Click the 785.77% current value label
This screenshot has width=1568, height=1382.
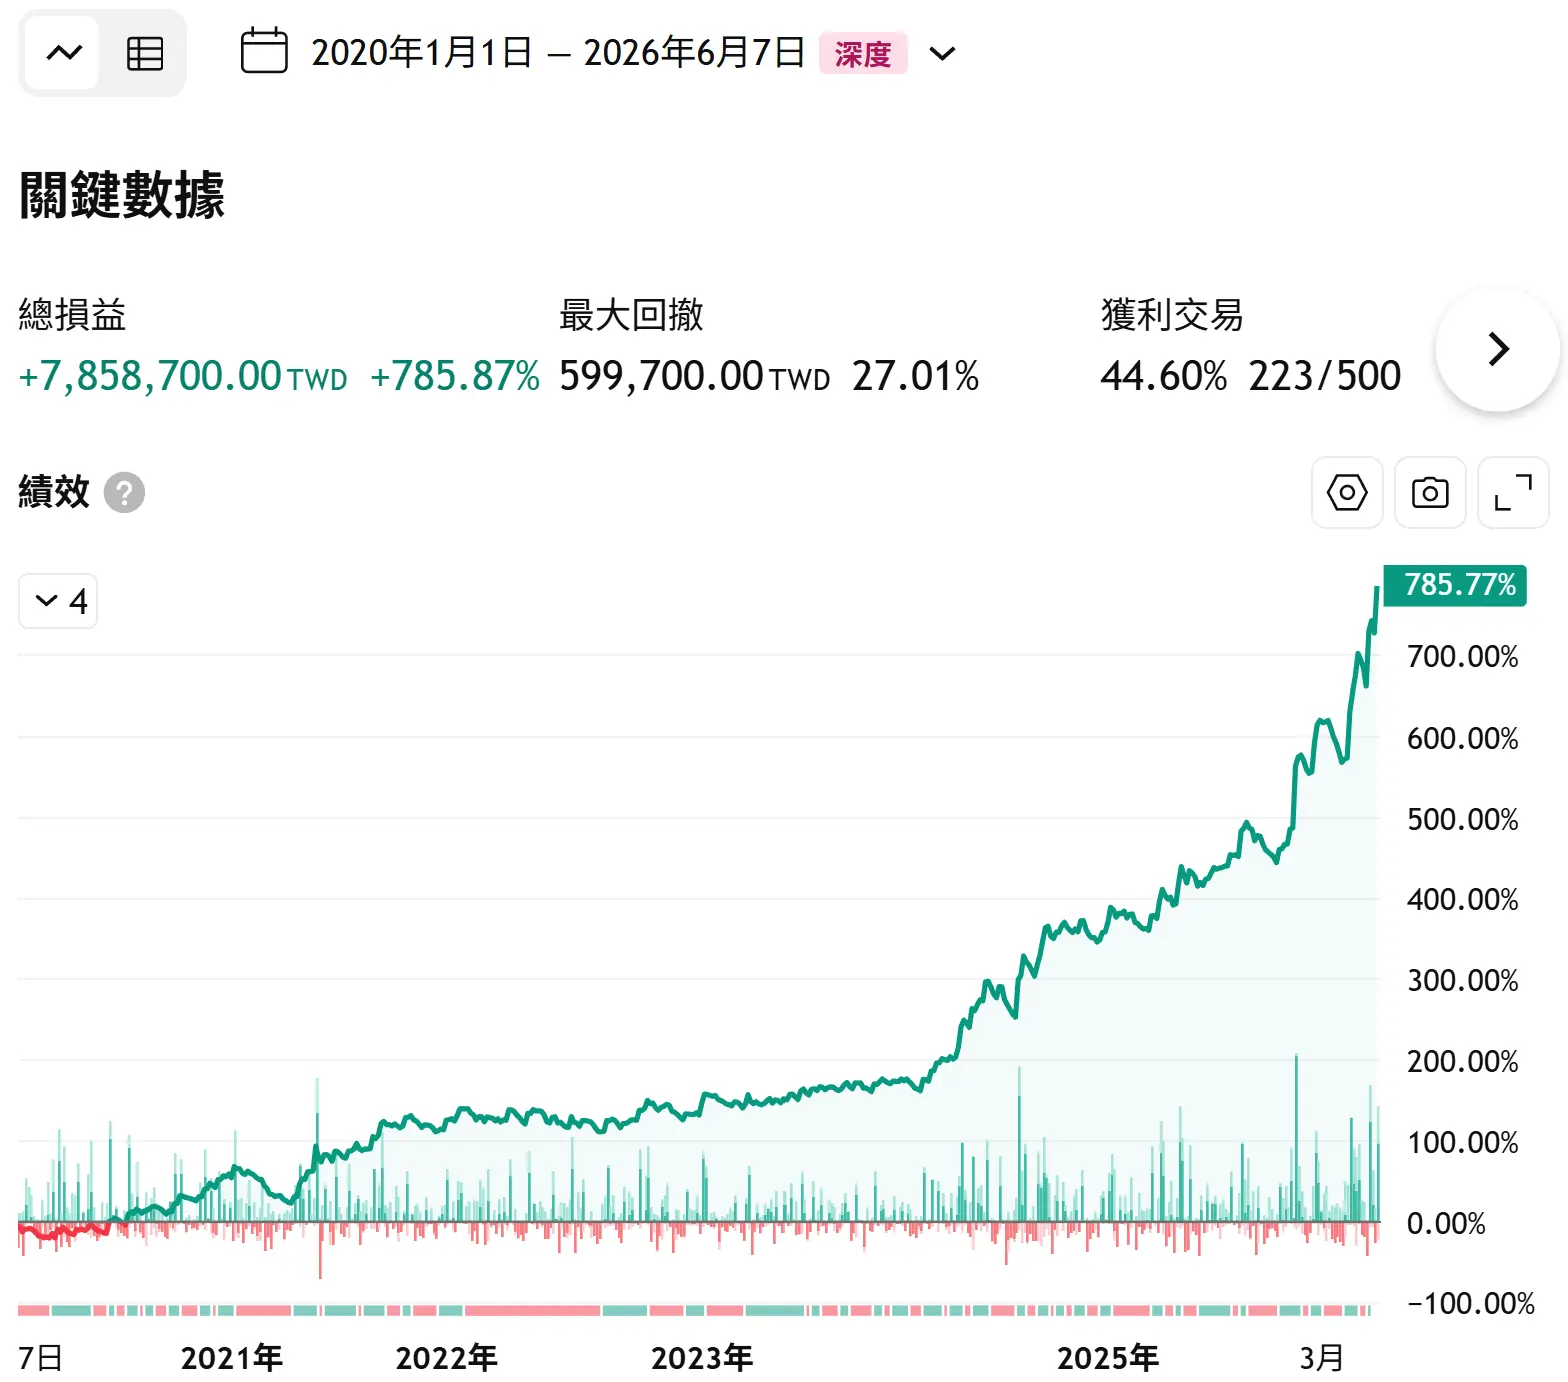click(1455, 584)
